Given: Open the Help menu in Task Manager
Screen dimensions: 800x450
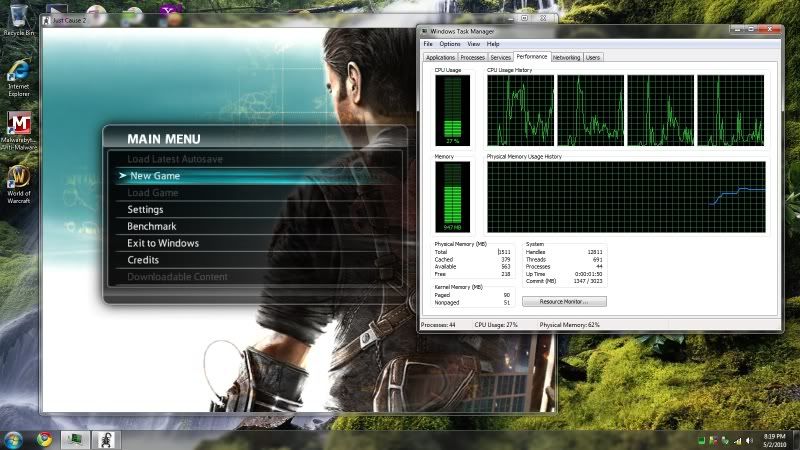Looking at the screenshot, I should coord(492,44).
